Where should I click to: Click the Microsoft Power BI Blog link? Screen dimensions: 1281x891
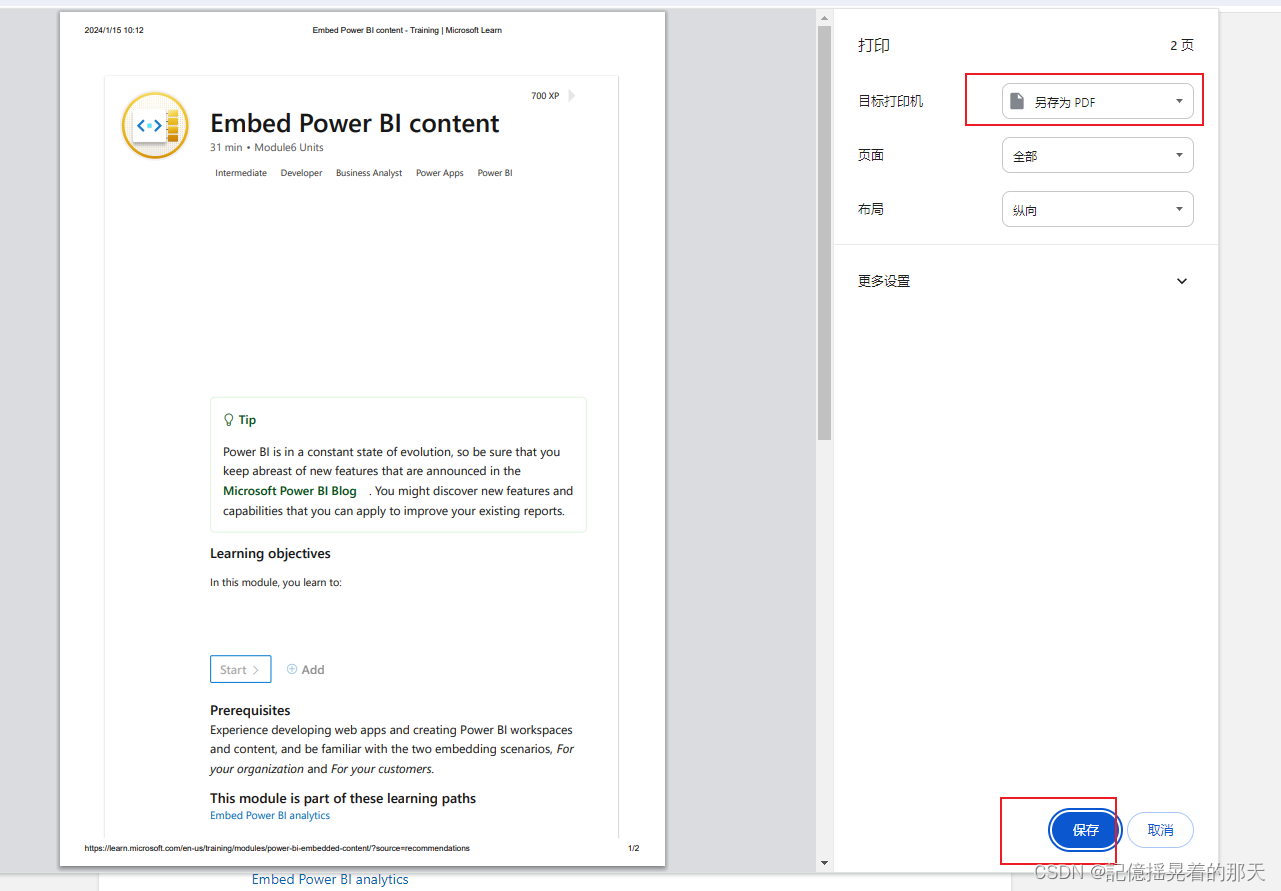pos(290,491)
